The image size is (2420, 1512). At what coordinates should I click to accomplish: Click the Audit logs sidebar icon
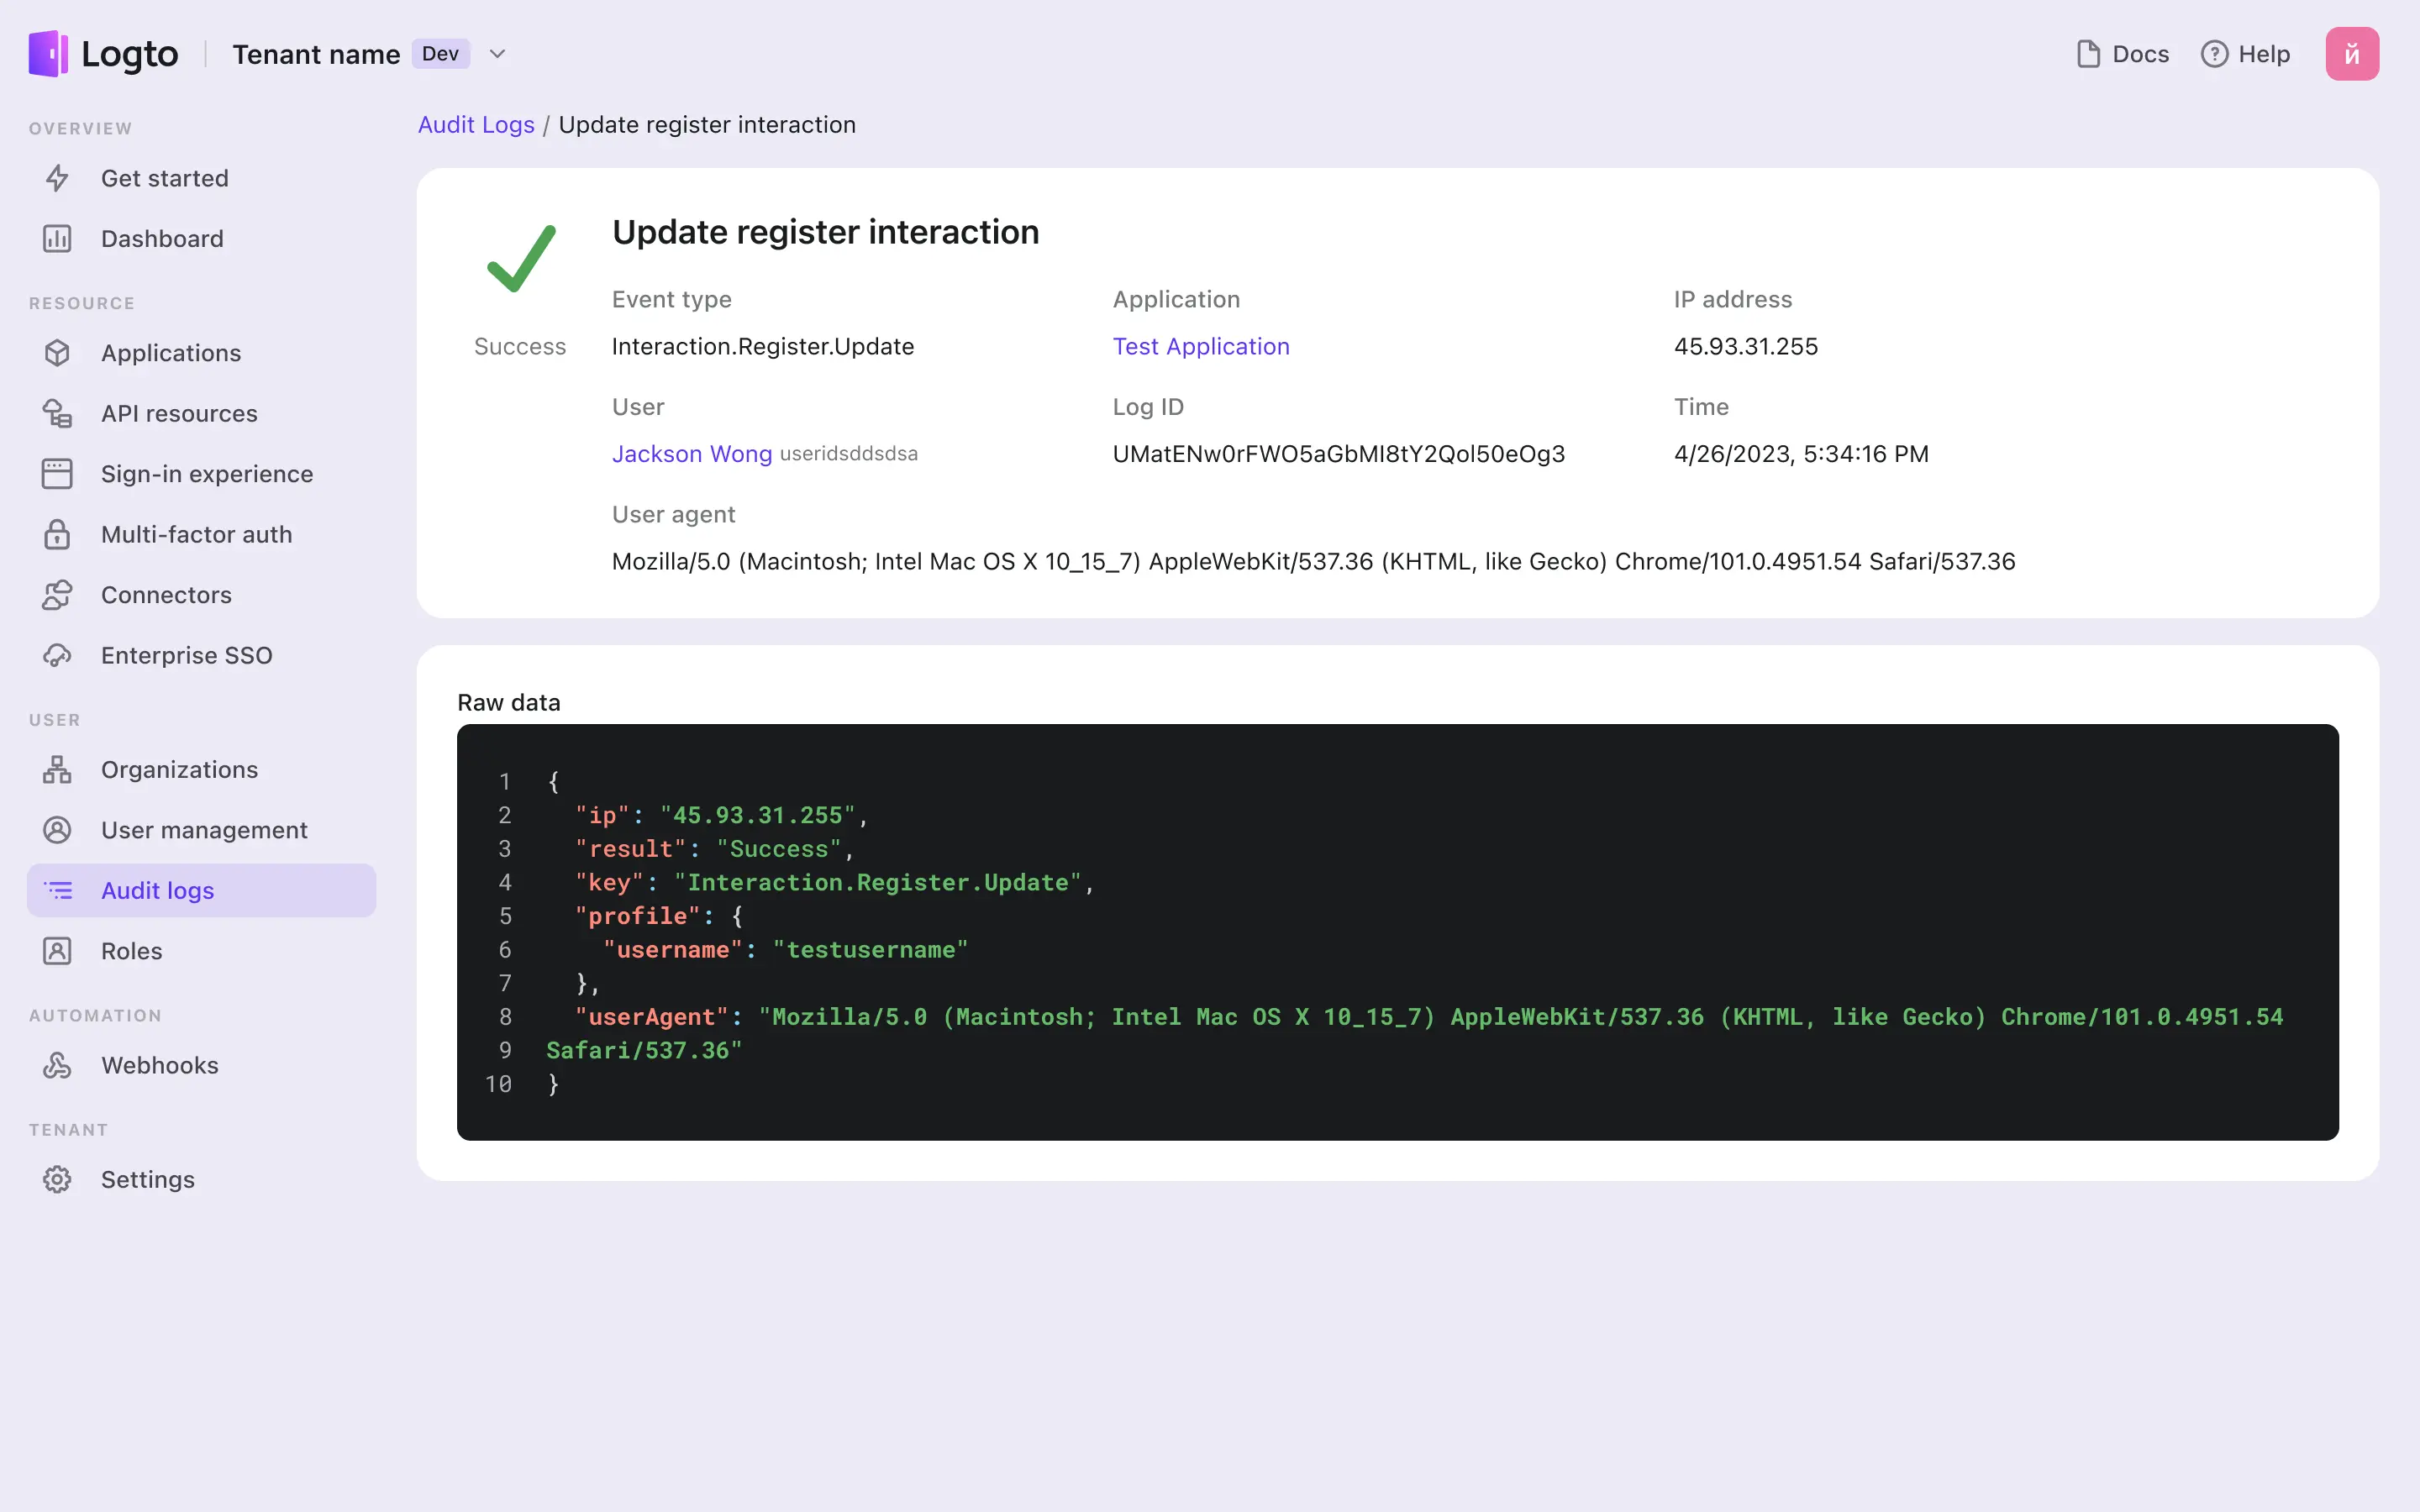[57, 889]
